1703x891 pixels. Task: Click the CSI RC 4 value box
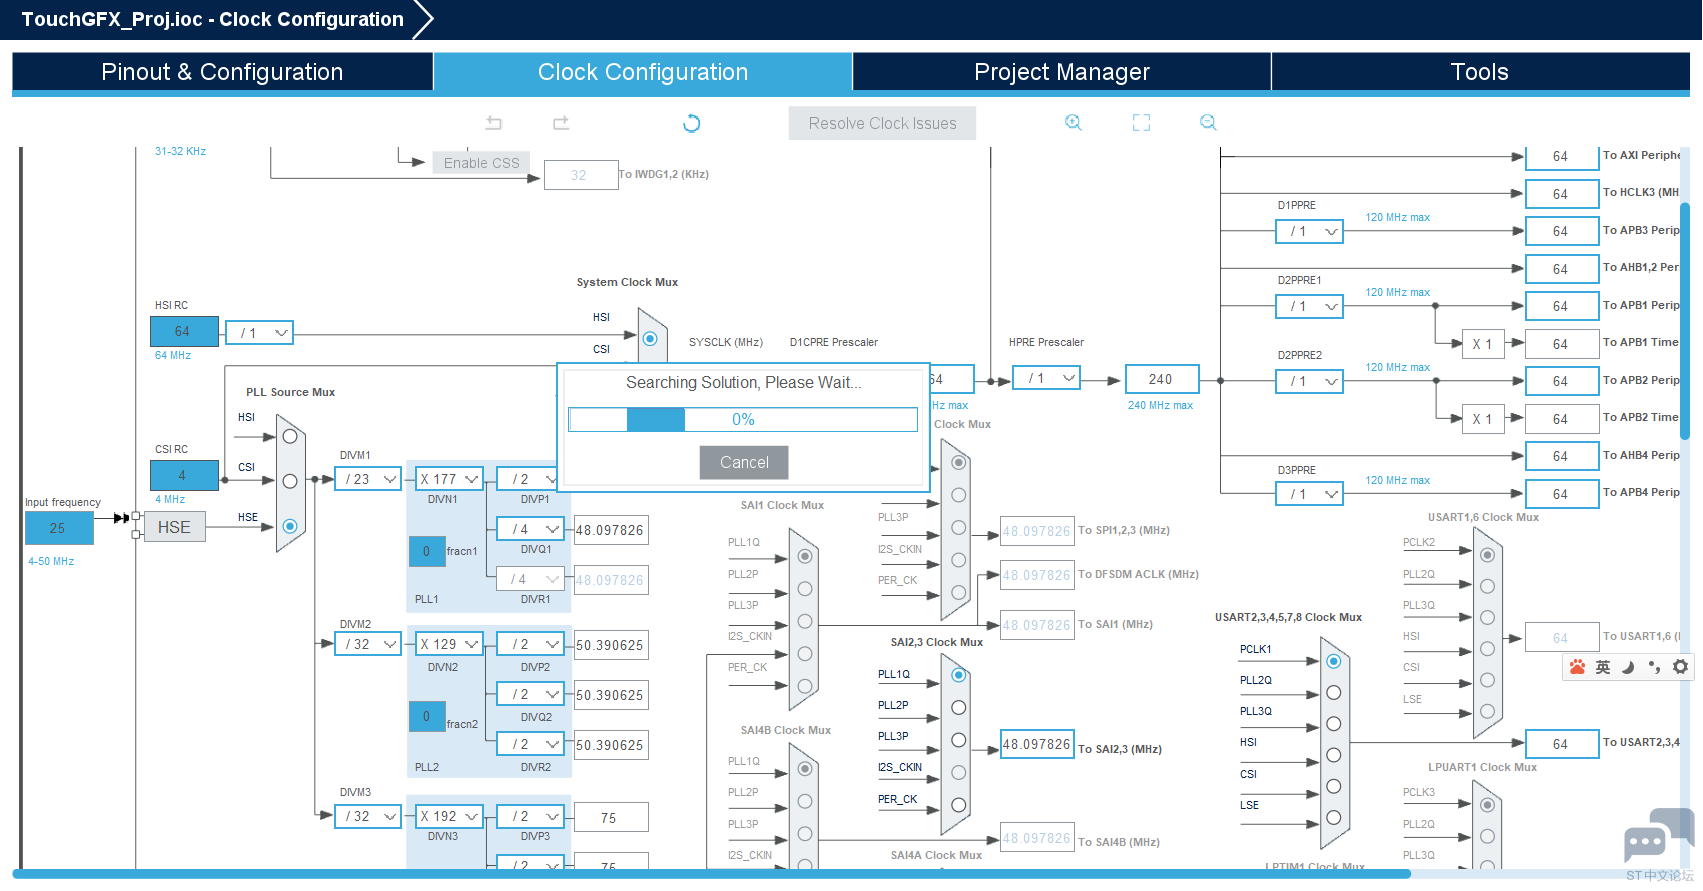tap(184, 475)
